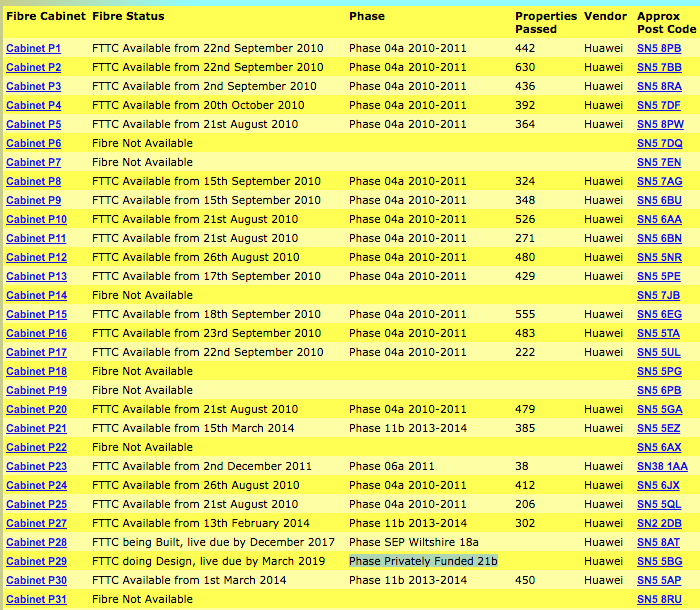Open the Cabinet P10 link
700x610 pixels.
coord(37,219)
